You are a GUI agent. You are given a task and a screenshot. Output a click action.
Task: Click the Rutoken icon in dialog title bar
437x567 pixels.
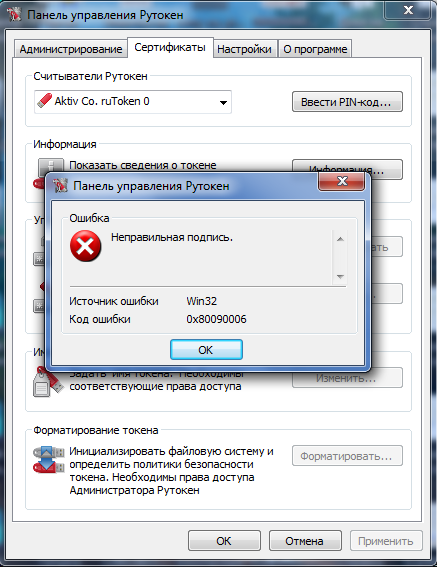pyautogui.click(x=60, y=186)
